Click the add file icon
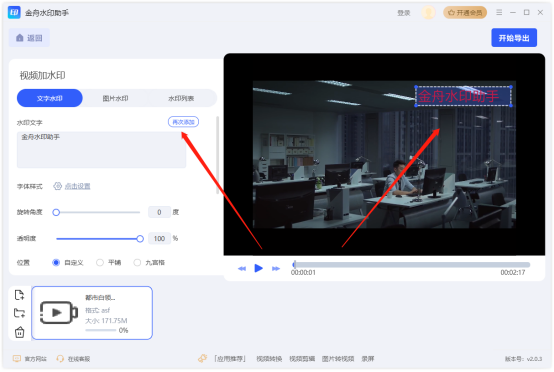 point(19,295)
